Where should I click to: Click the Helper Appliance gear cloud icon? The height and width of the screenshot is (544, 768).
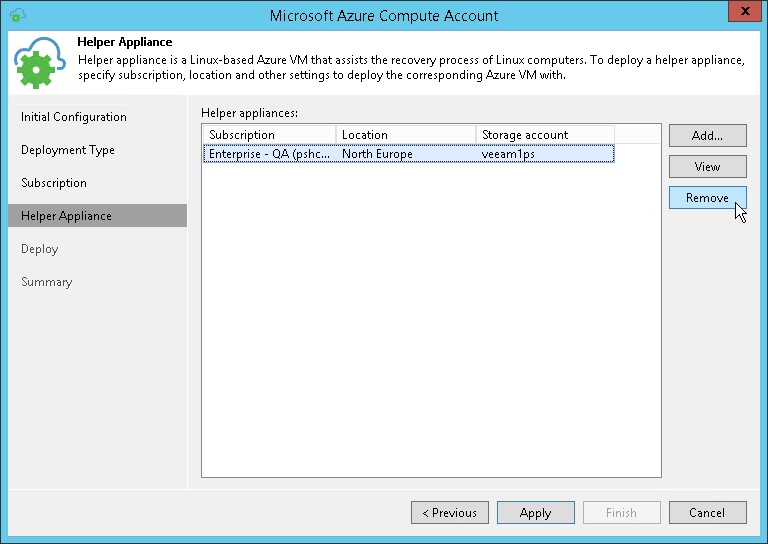pos(40,64)
